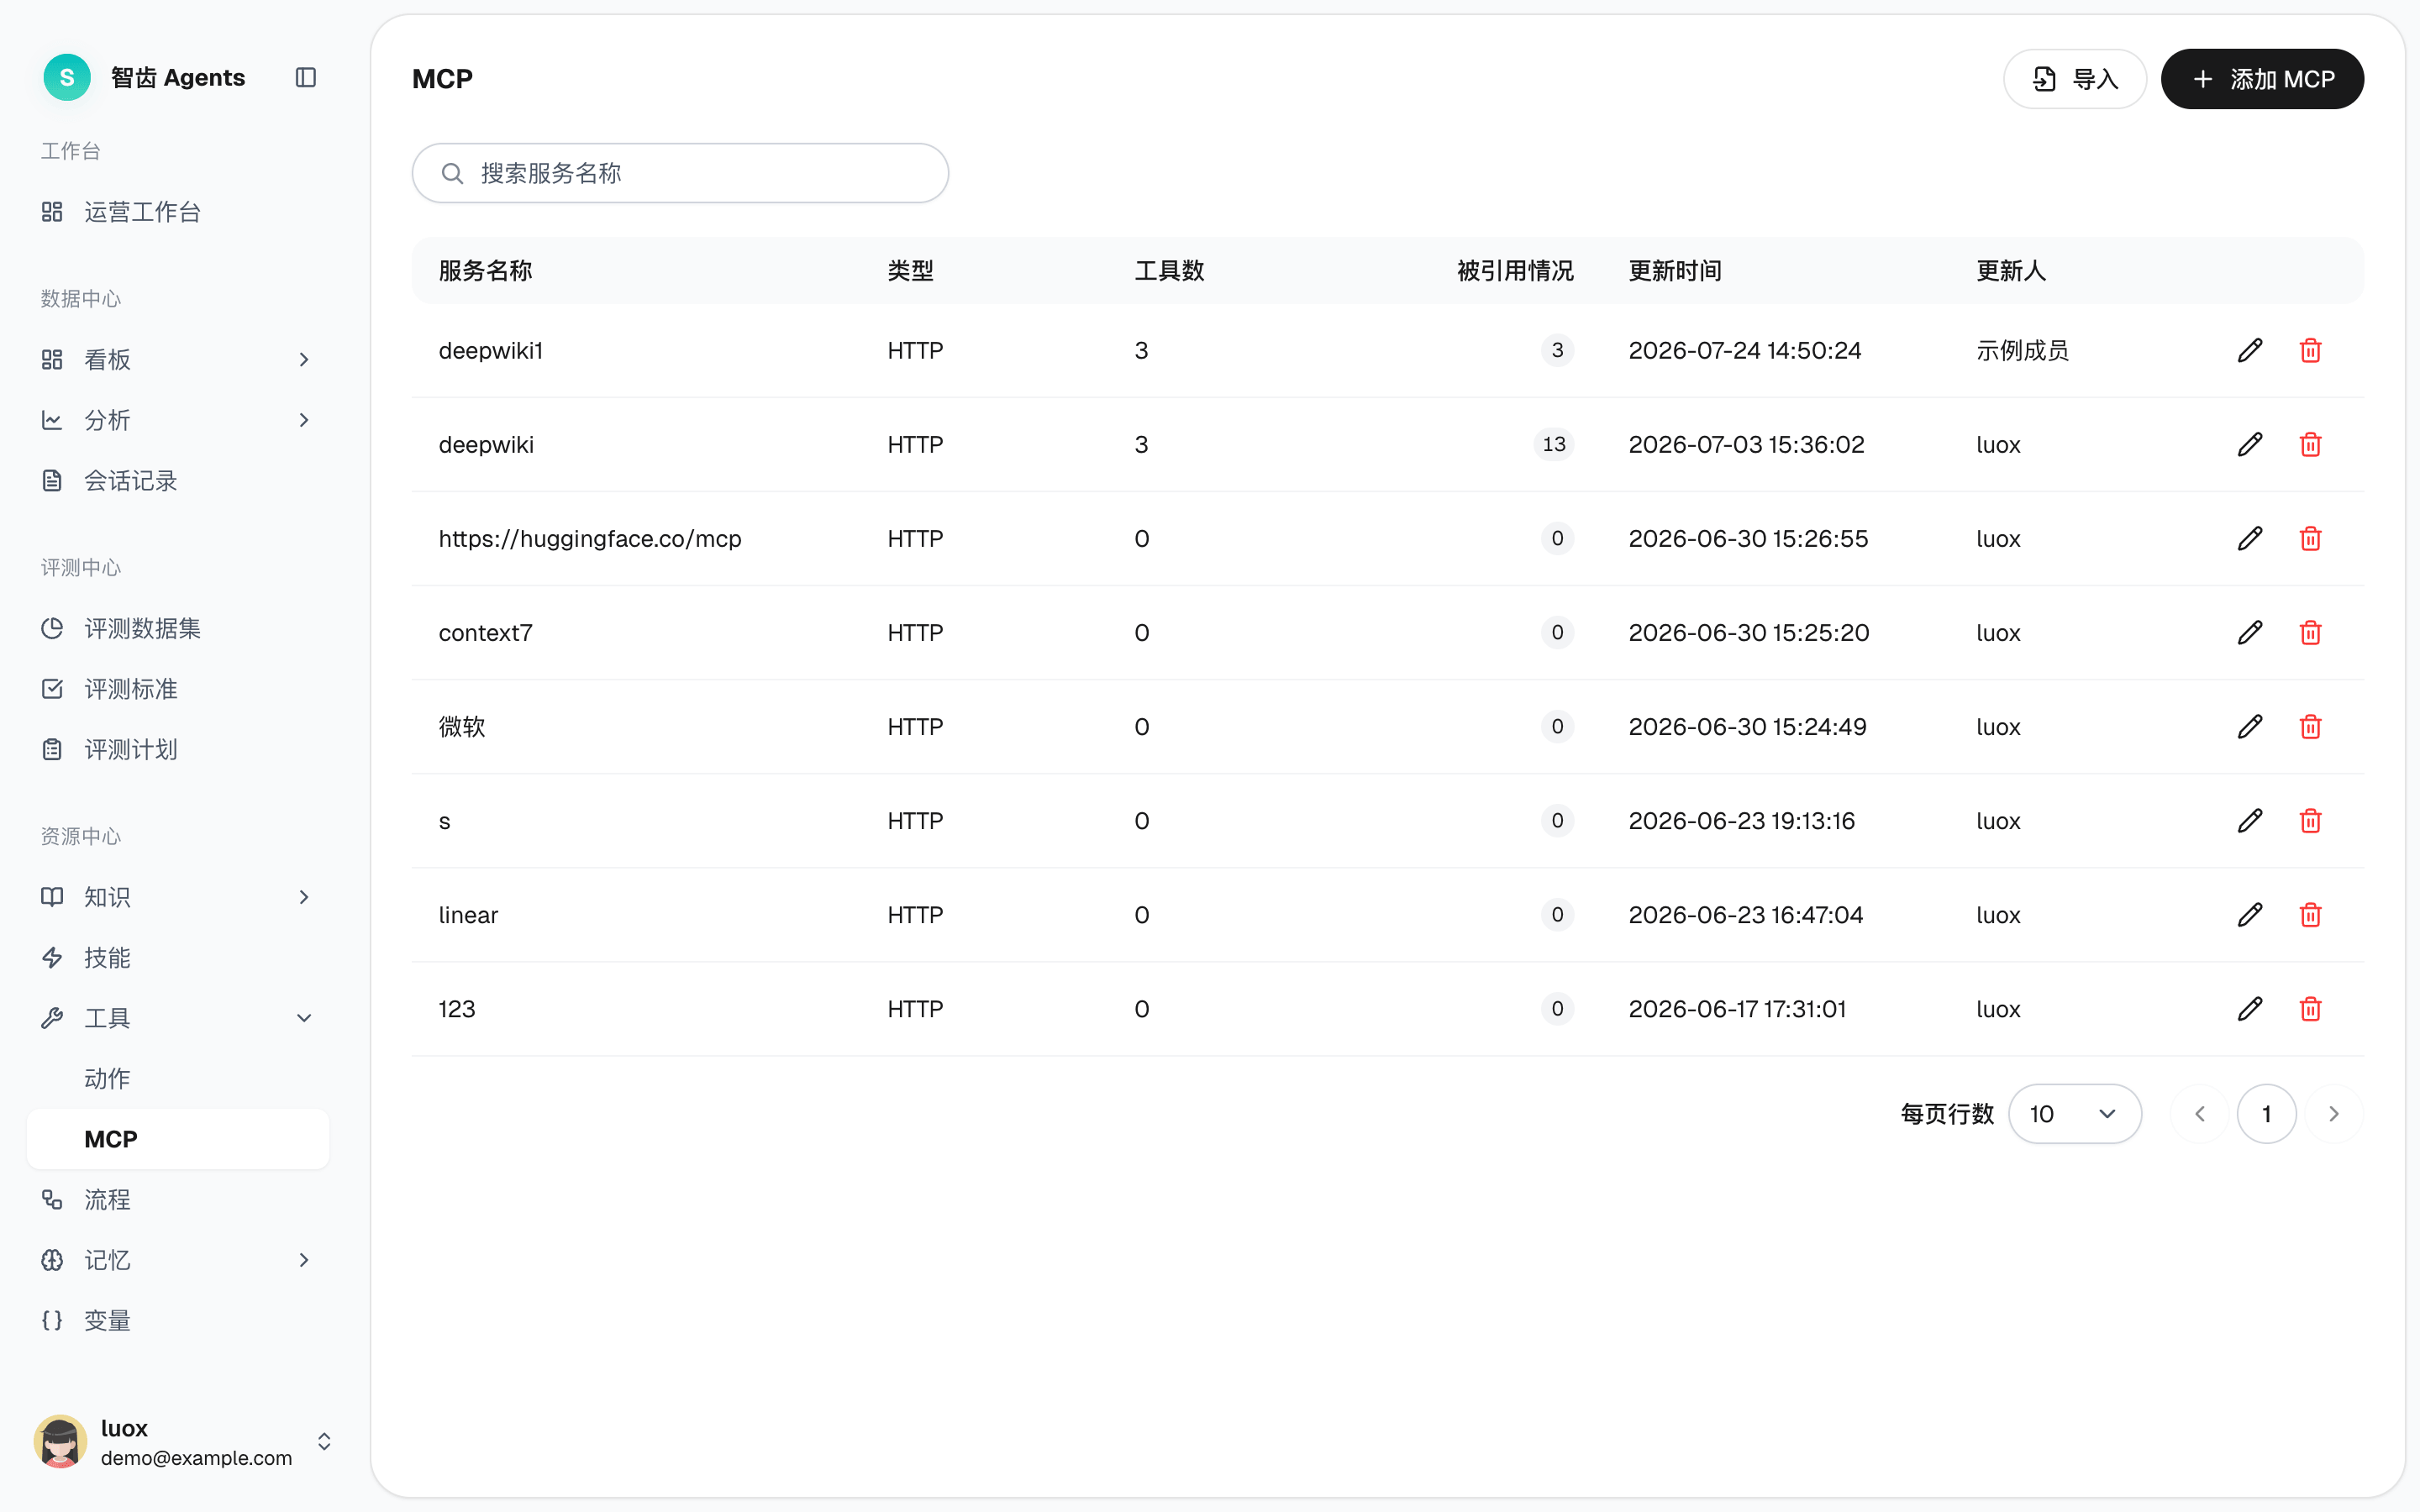The width and height of the screenshot is (2420, 1512).
Task: Click the reference count badge 13
Action: coord(1554,444)
